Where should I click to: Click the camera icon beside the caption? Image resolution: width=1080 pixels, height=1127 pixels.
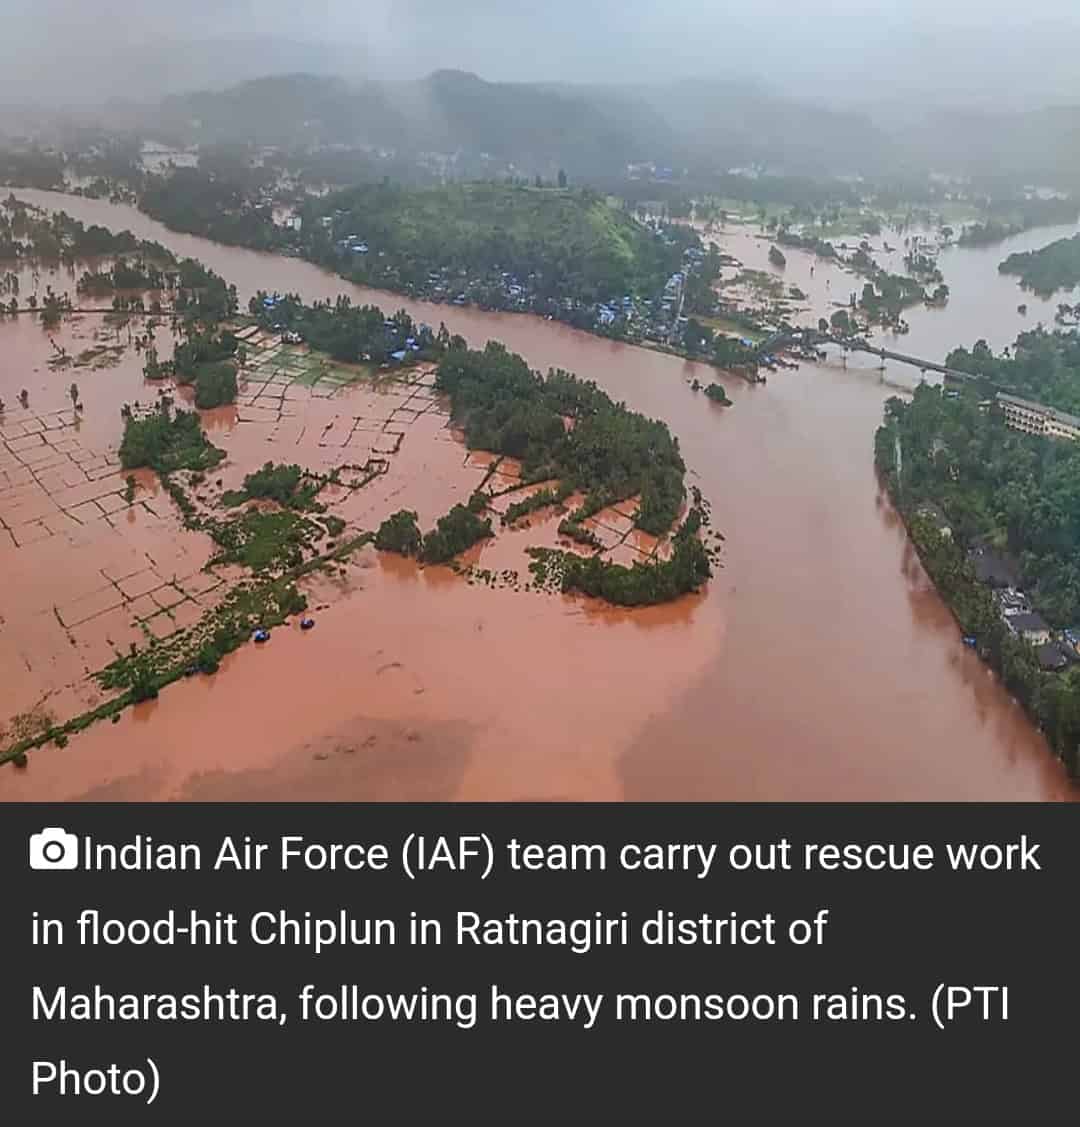[x=53, y=850]
